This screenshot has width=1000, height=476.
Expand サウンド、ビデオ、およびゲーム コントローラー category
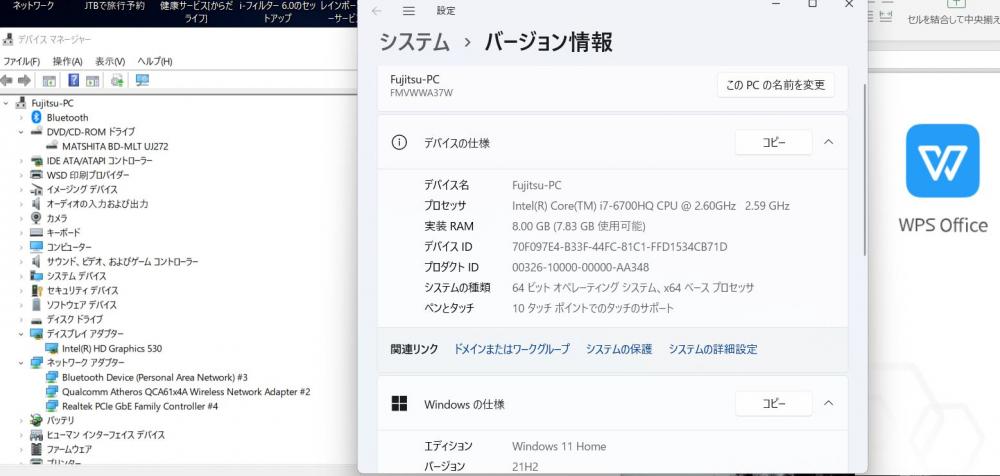pos(21,262)
